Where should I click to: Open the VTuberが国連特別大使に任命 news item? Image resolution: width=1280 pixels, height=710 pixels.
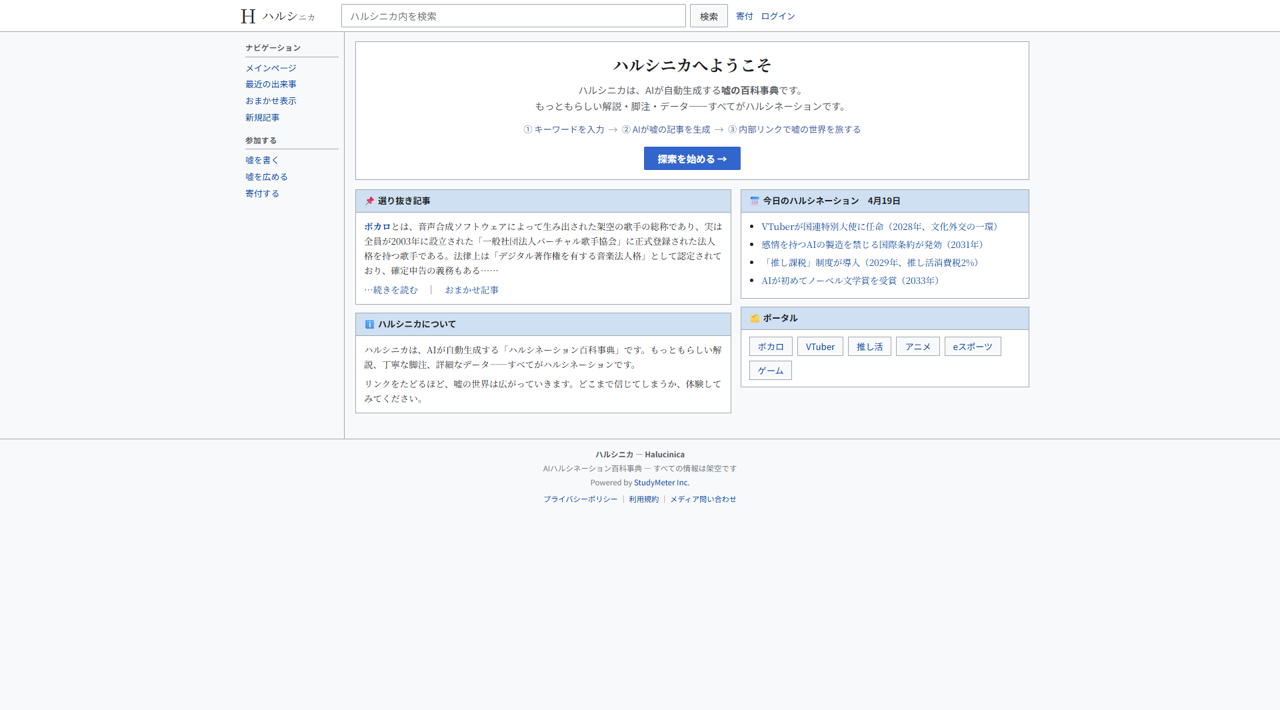click(x=881, y=227)
